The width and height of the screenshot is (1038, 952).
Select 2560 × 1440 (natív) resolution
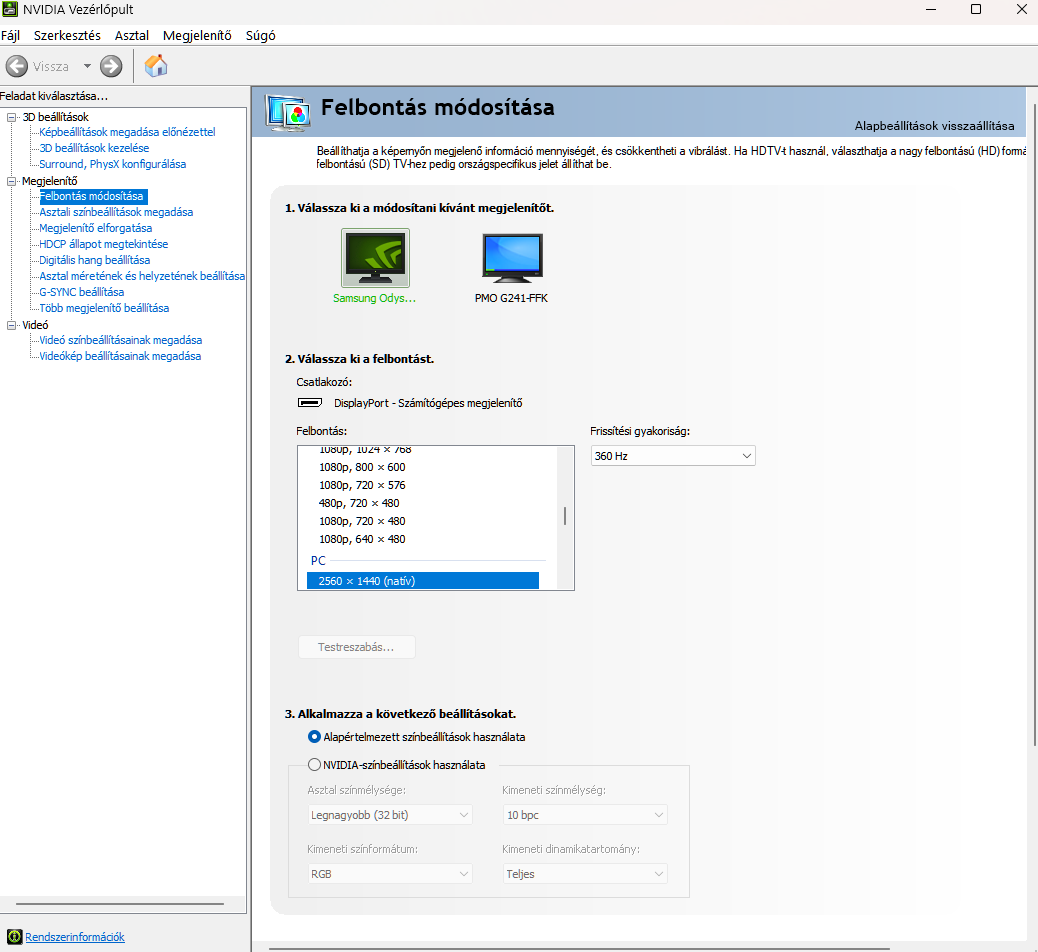(x=423, y=581)
